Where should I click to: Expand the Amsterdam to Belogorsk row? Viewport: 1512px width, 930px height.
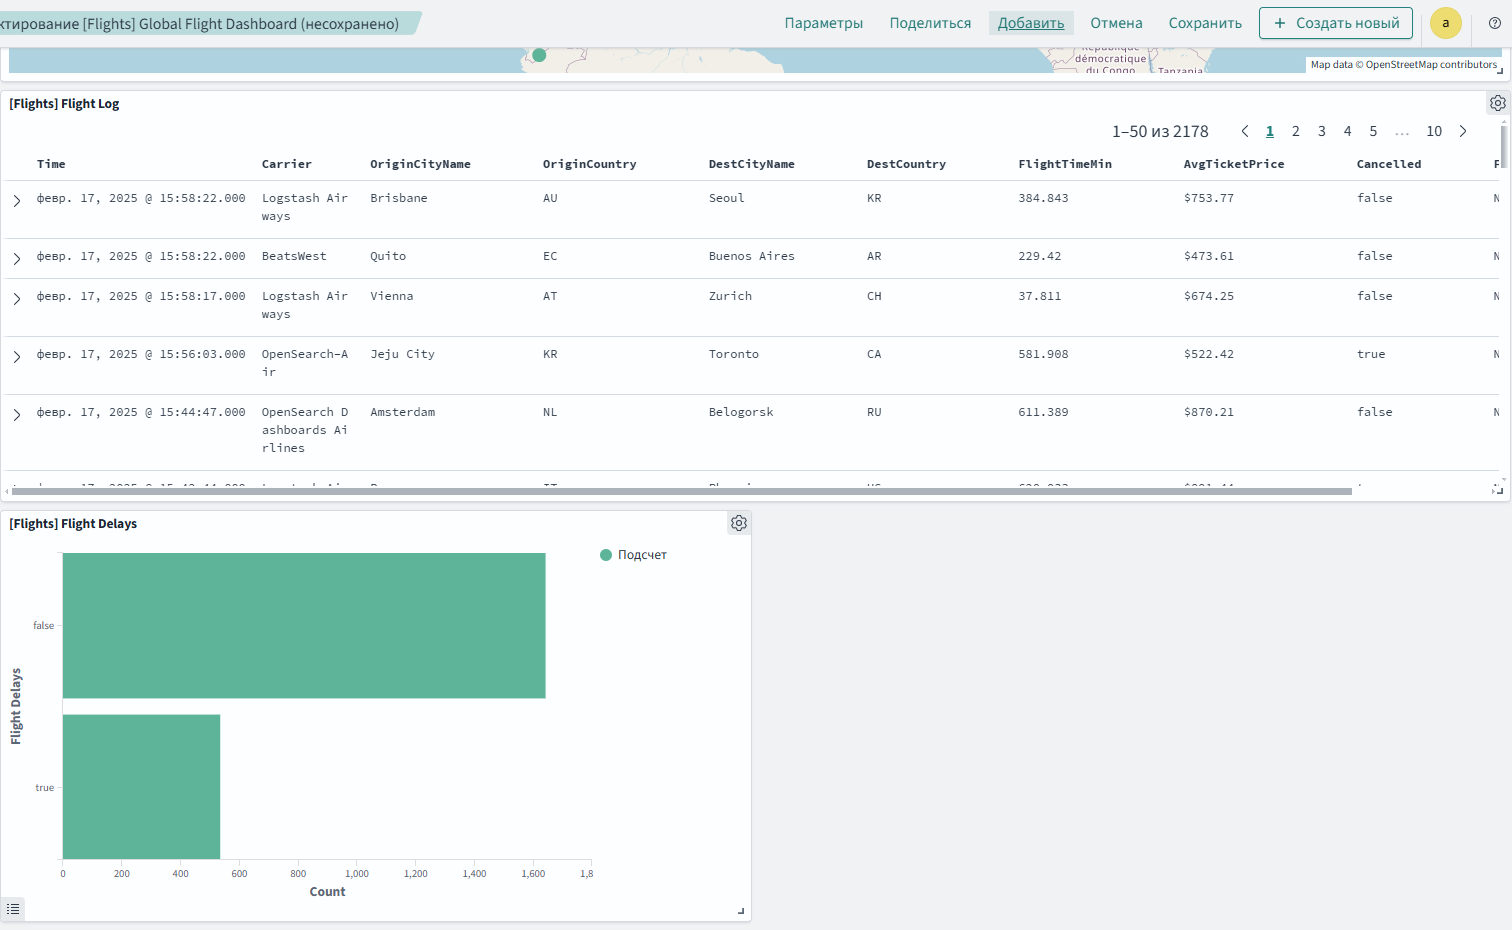pyautogui.click(x=17, y=415)
